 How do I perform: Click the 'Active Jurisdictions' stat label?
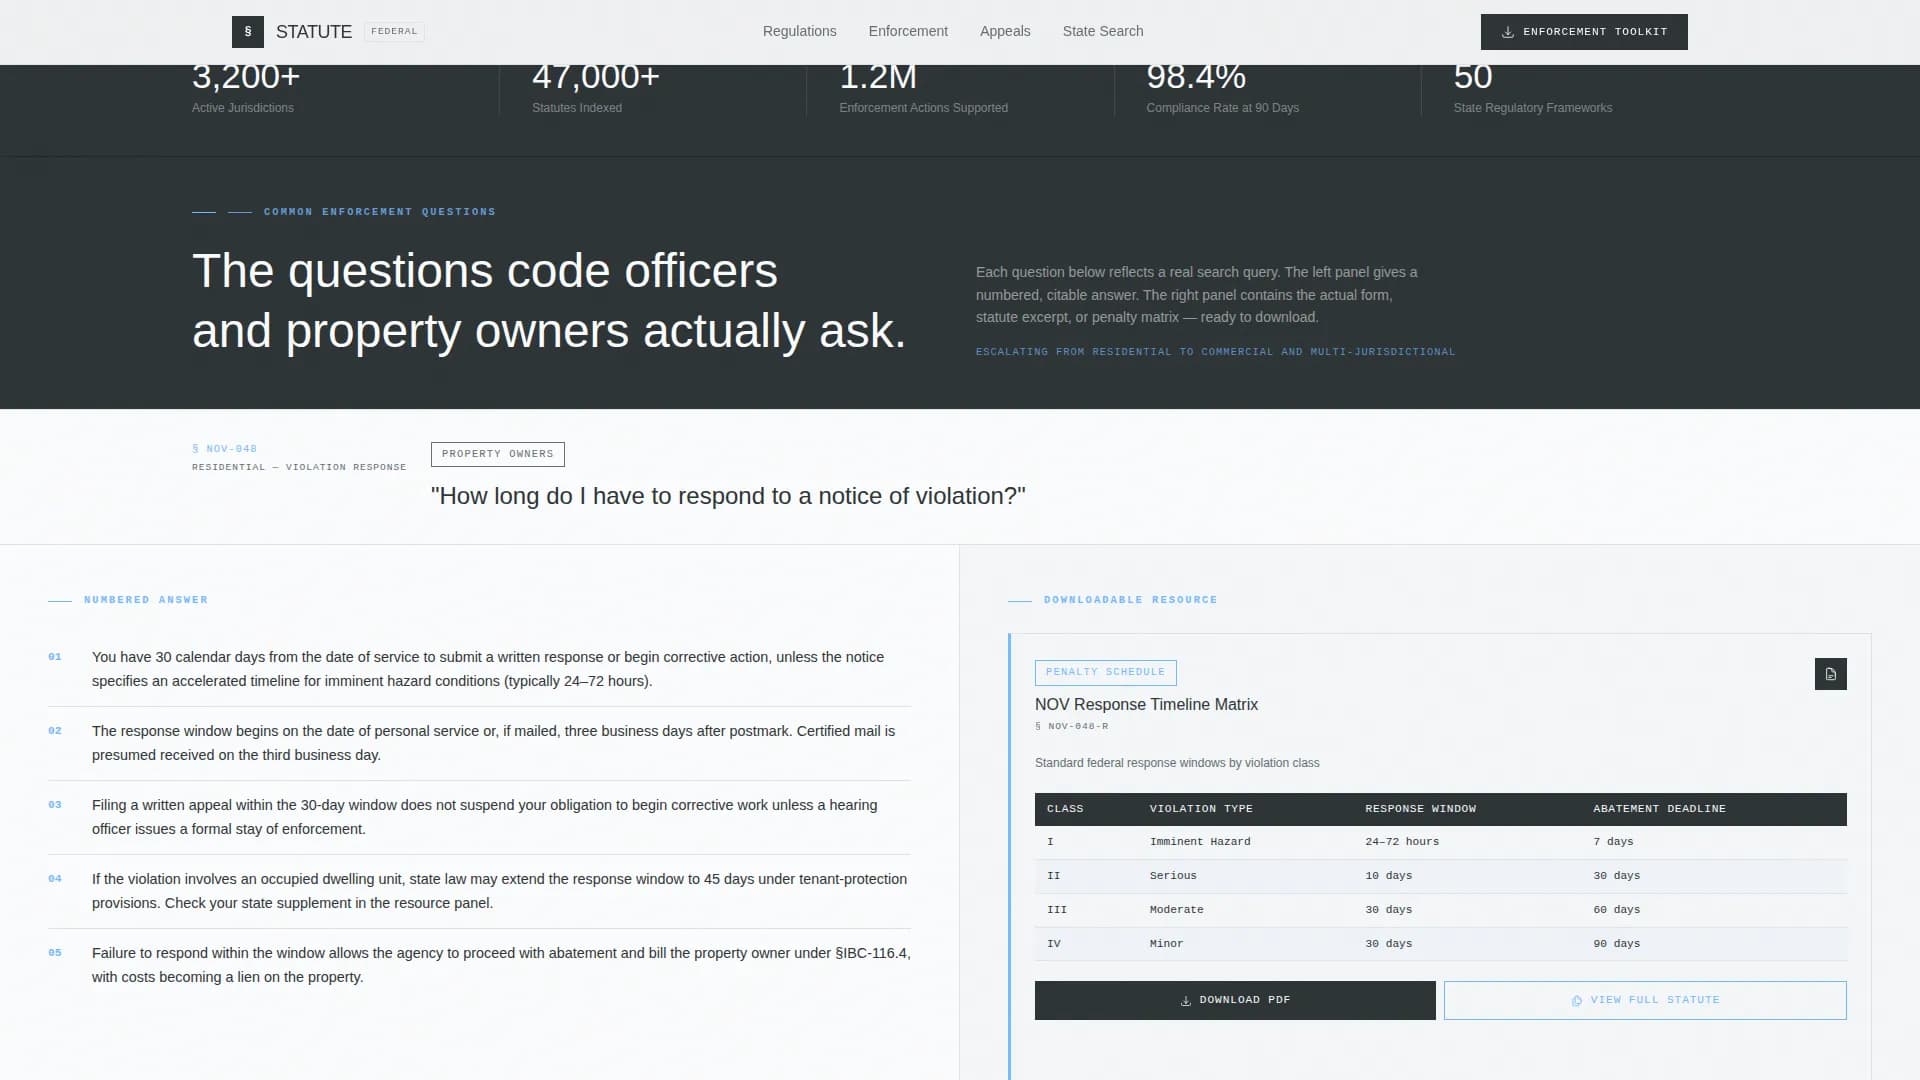(x=243, y=108)
